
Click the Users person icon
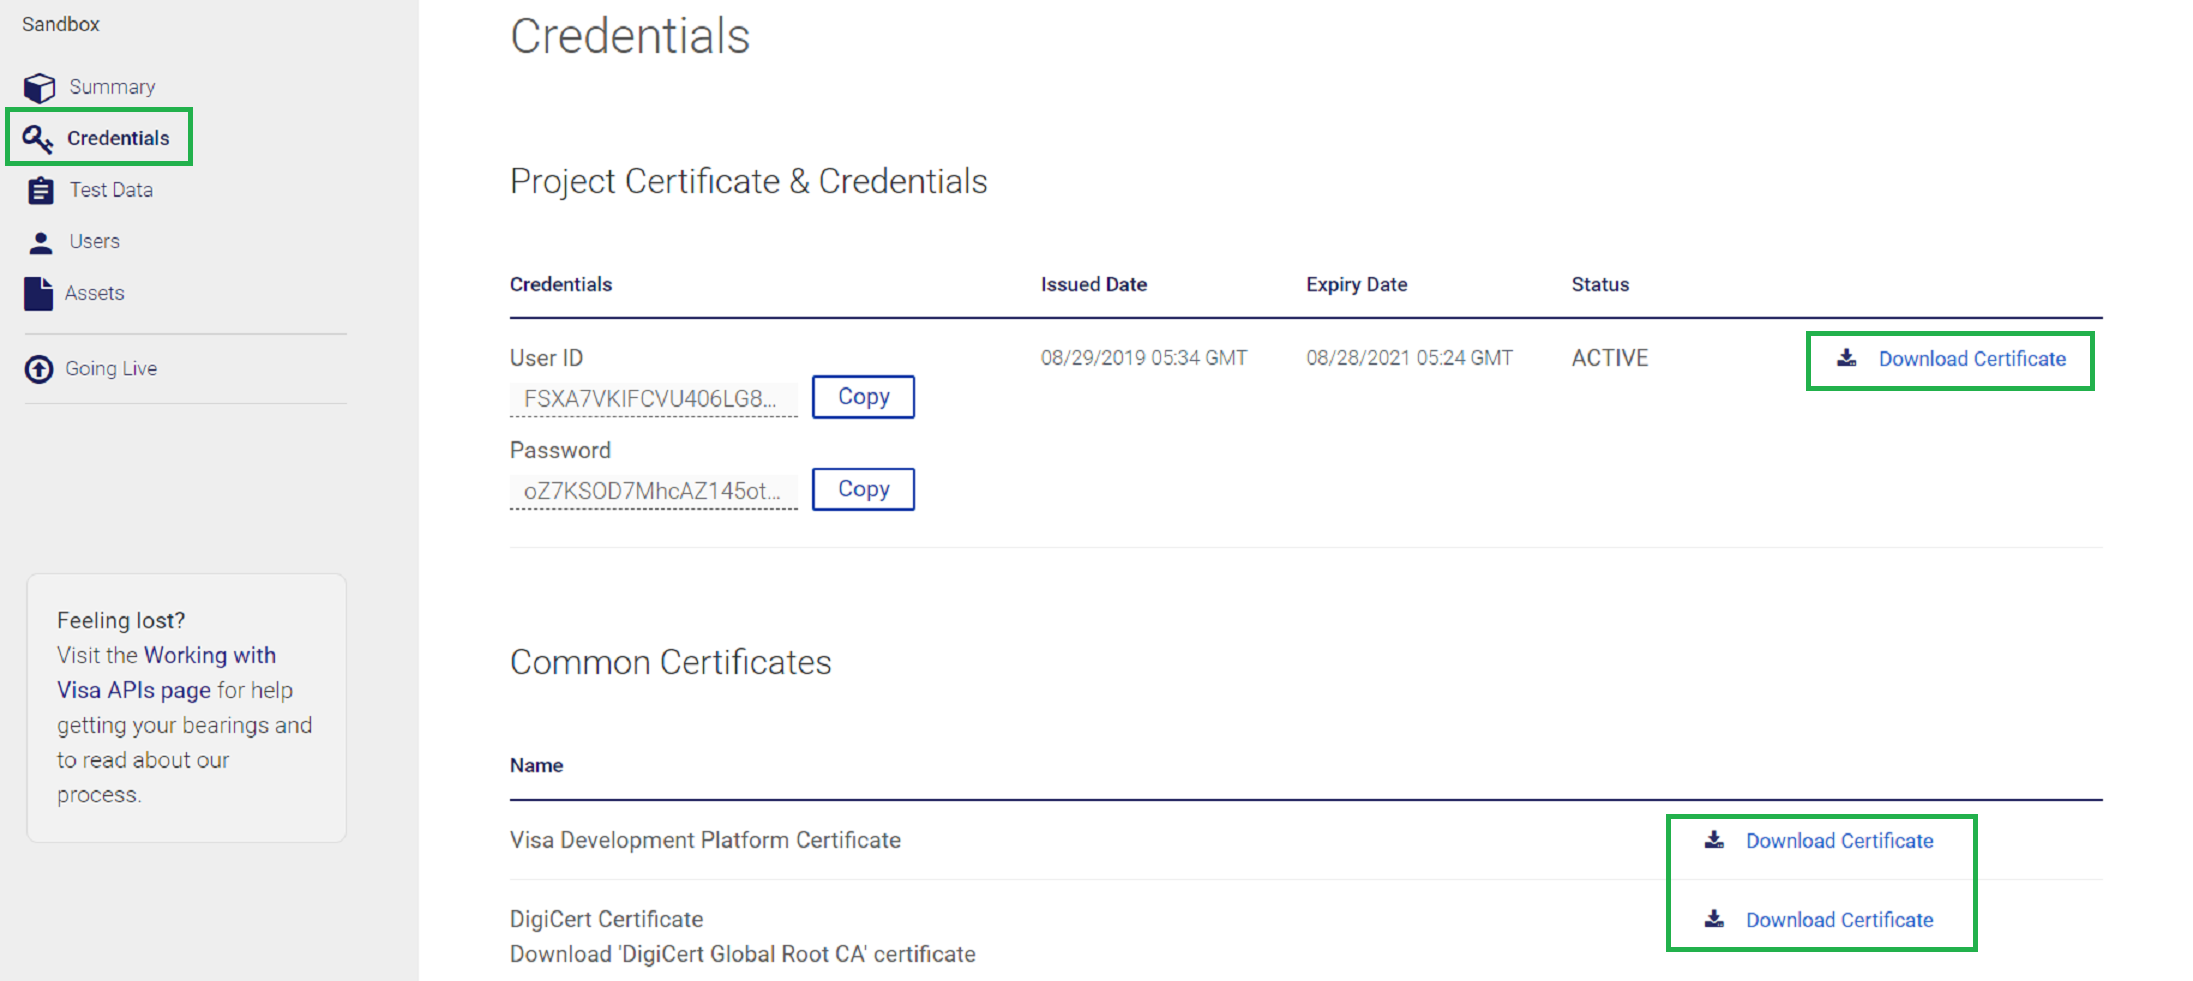click(x=41, y=242)
